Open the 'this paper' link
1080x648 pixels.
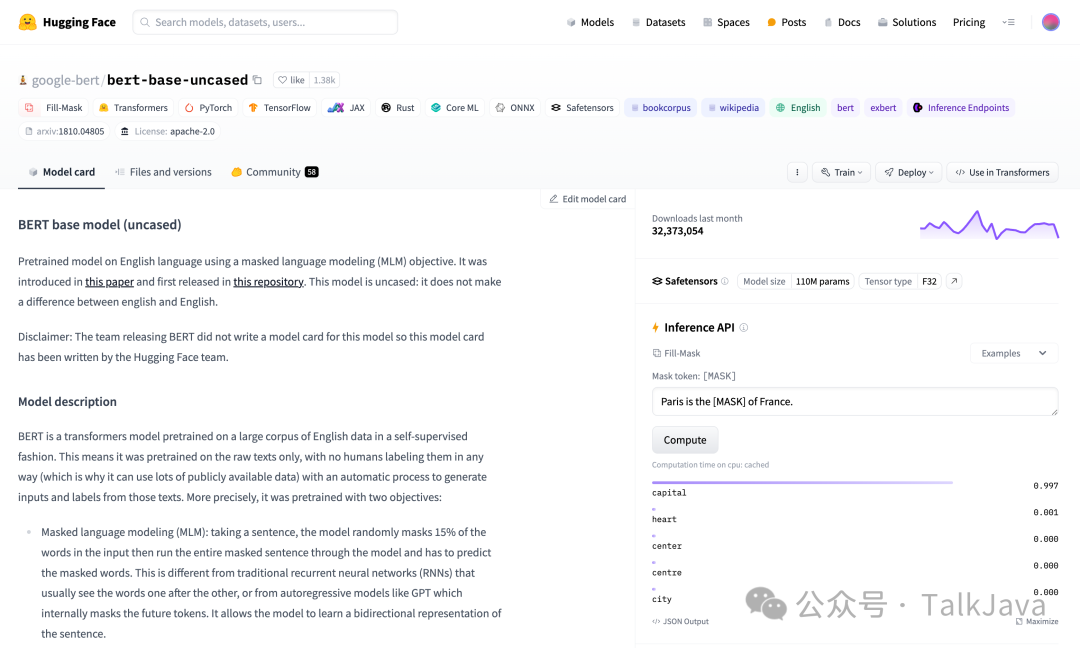tap(109, 281)
